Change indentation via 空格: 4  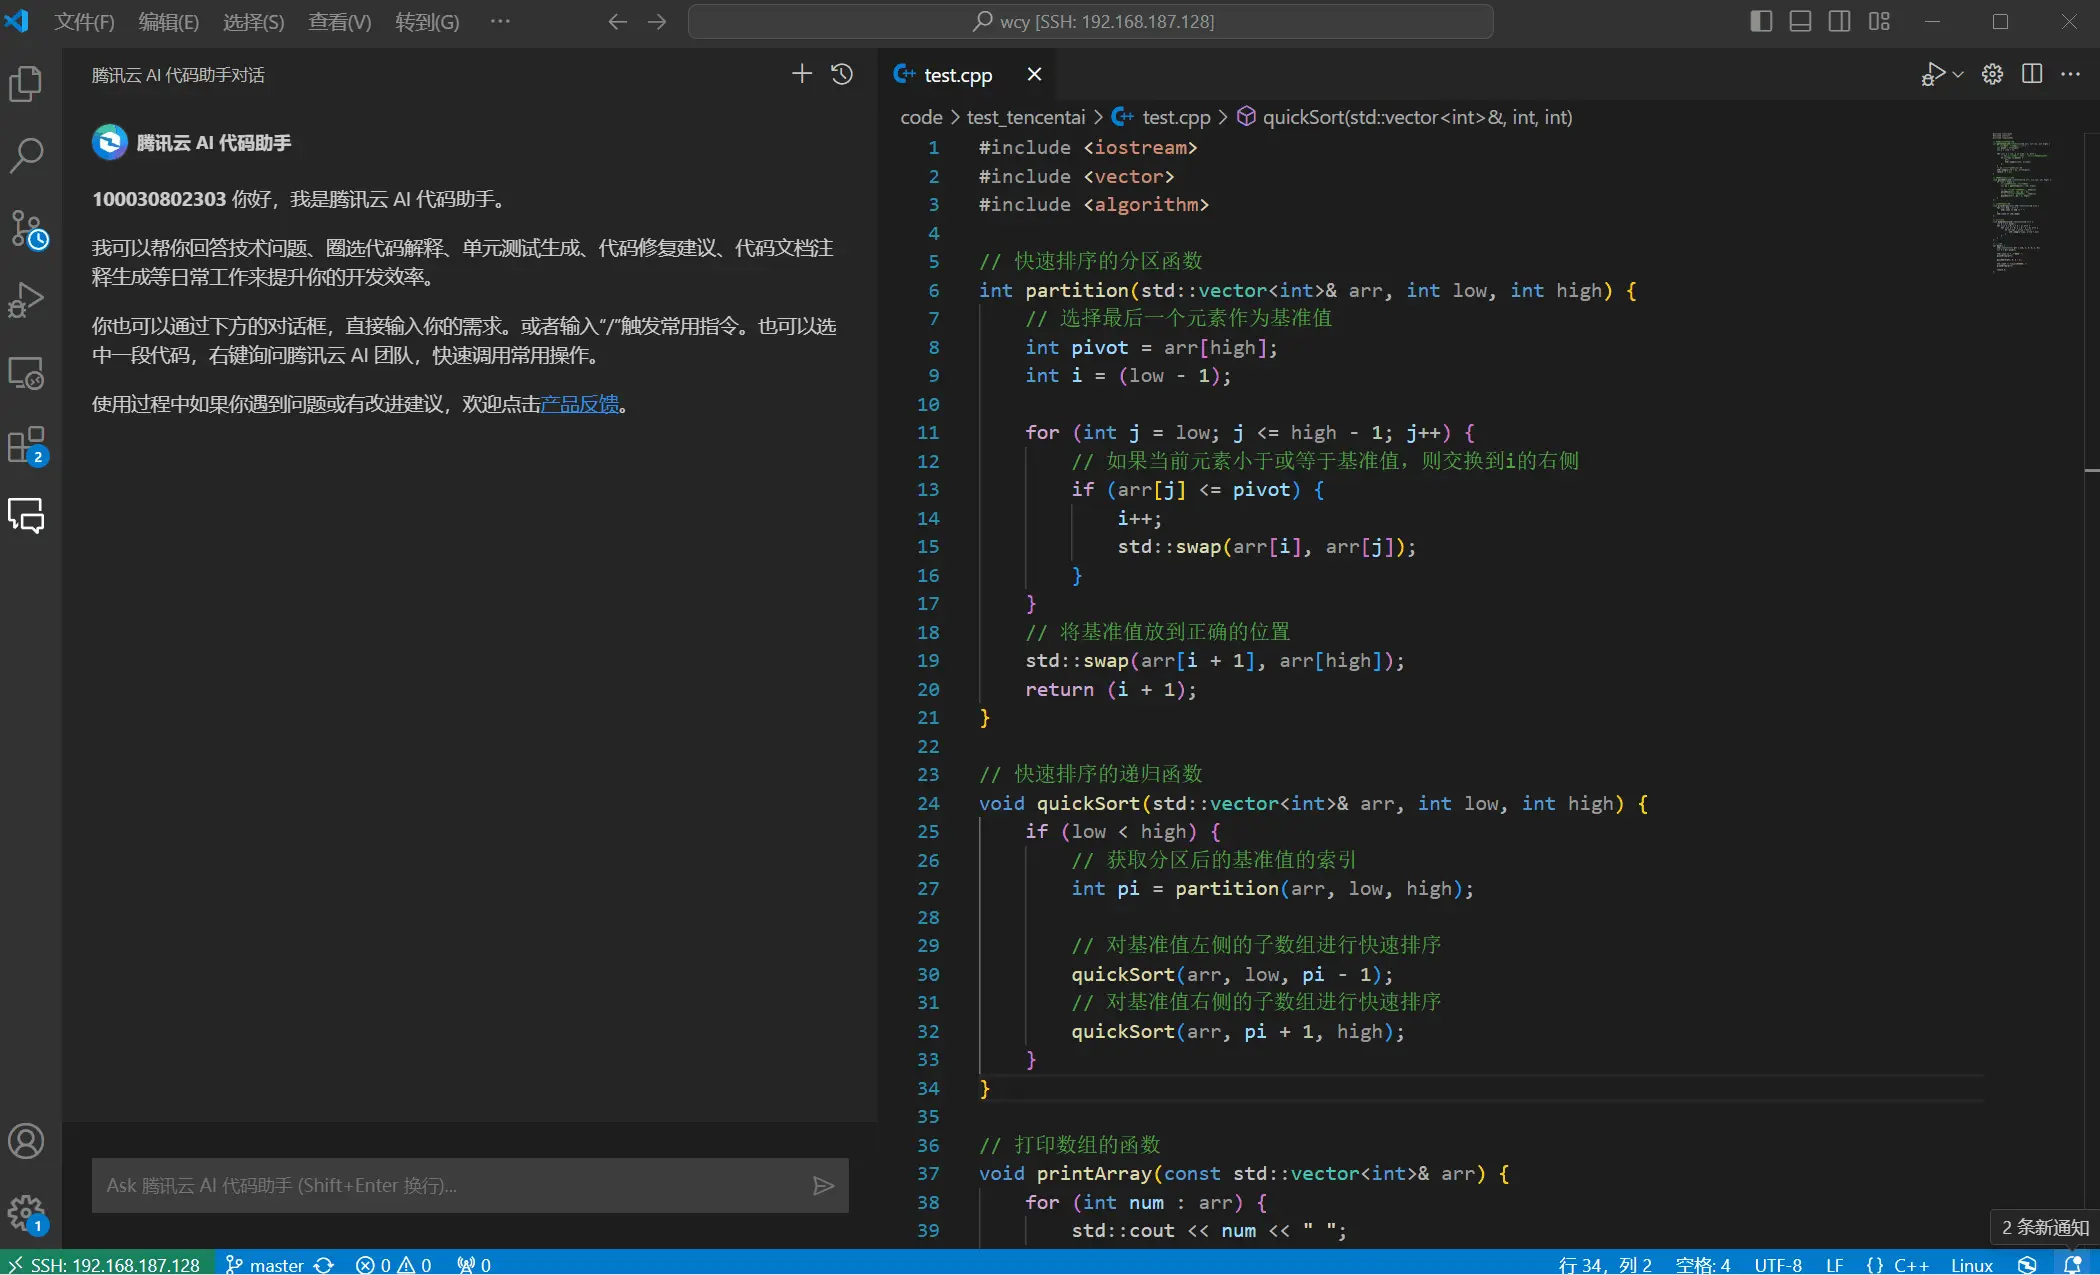point(1702,1264)
